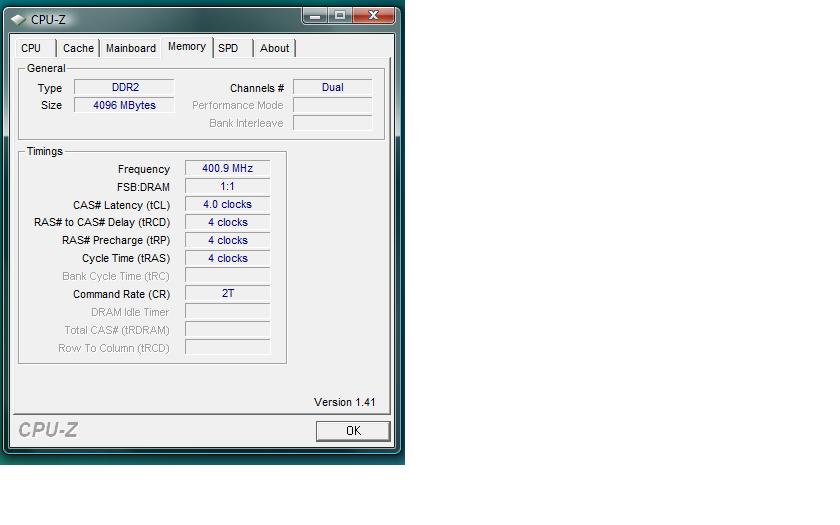The height and width of the screenshot is (525, 840).
Task: Switch to the CPU tab
Action: click(32, 48)
